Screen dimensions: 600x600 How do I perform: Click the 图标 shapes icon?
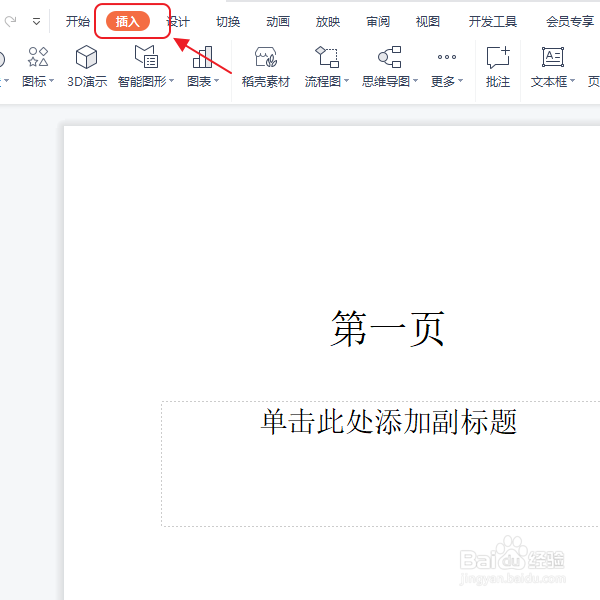click(38, 57)
